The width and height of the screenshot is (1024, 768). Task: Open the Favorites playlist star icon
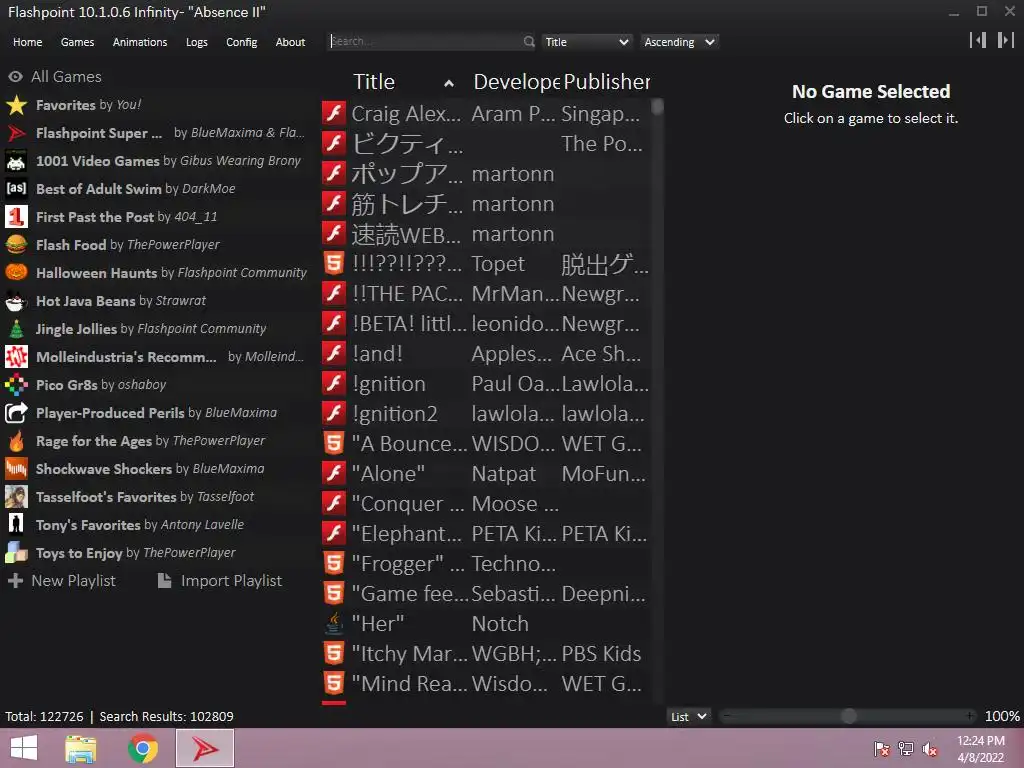tap(16, 105)
